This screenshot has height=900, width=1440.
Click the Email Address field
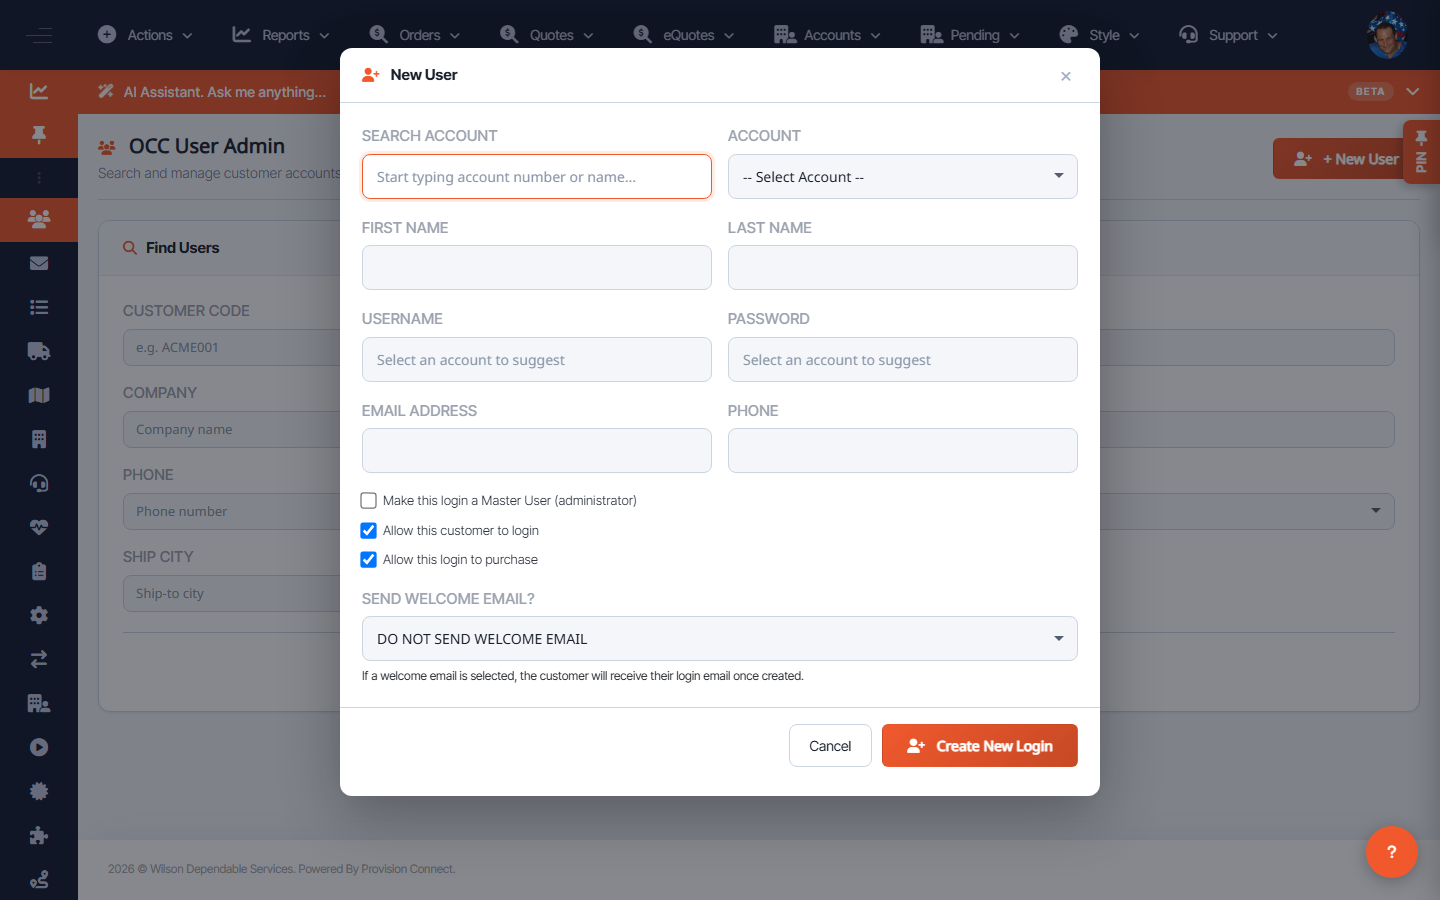point(537,451)
